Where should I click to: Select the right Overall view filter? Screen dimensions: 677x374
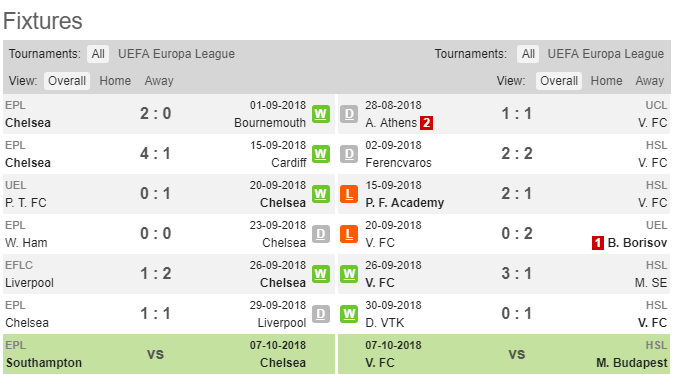click(x=559, y=81)
